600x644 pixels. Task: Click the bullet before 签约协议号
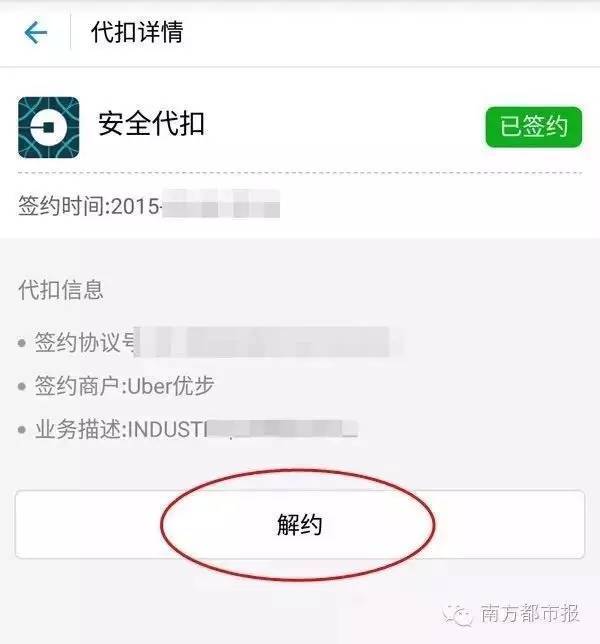pos(22,343)
